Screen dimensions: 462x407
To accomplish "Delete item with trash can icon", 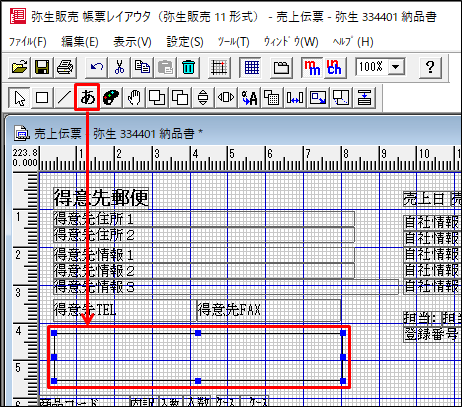I will (188, 67).
